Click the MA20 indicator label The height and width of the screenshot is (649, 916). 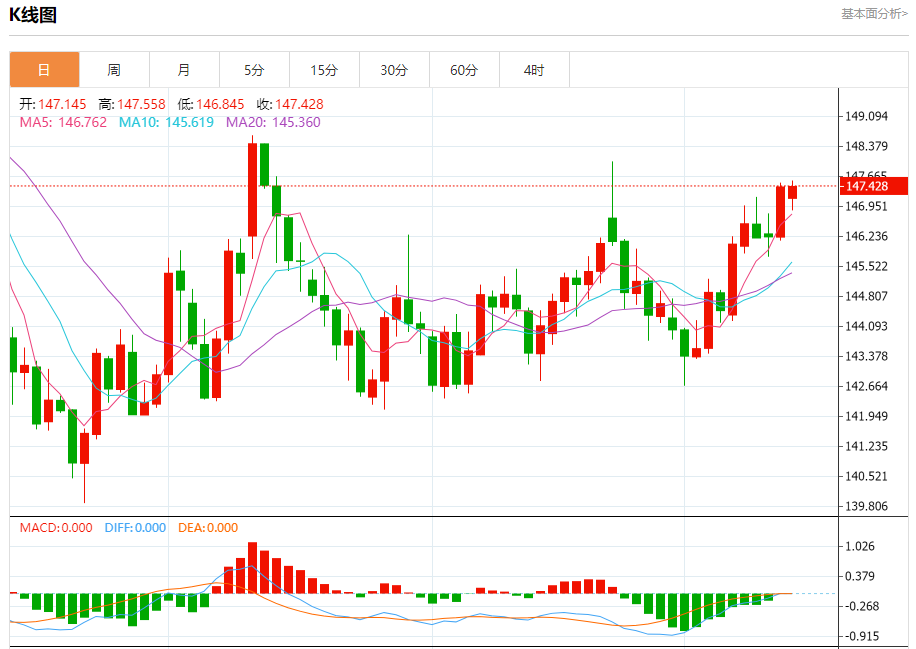coord(273,122)
